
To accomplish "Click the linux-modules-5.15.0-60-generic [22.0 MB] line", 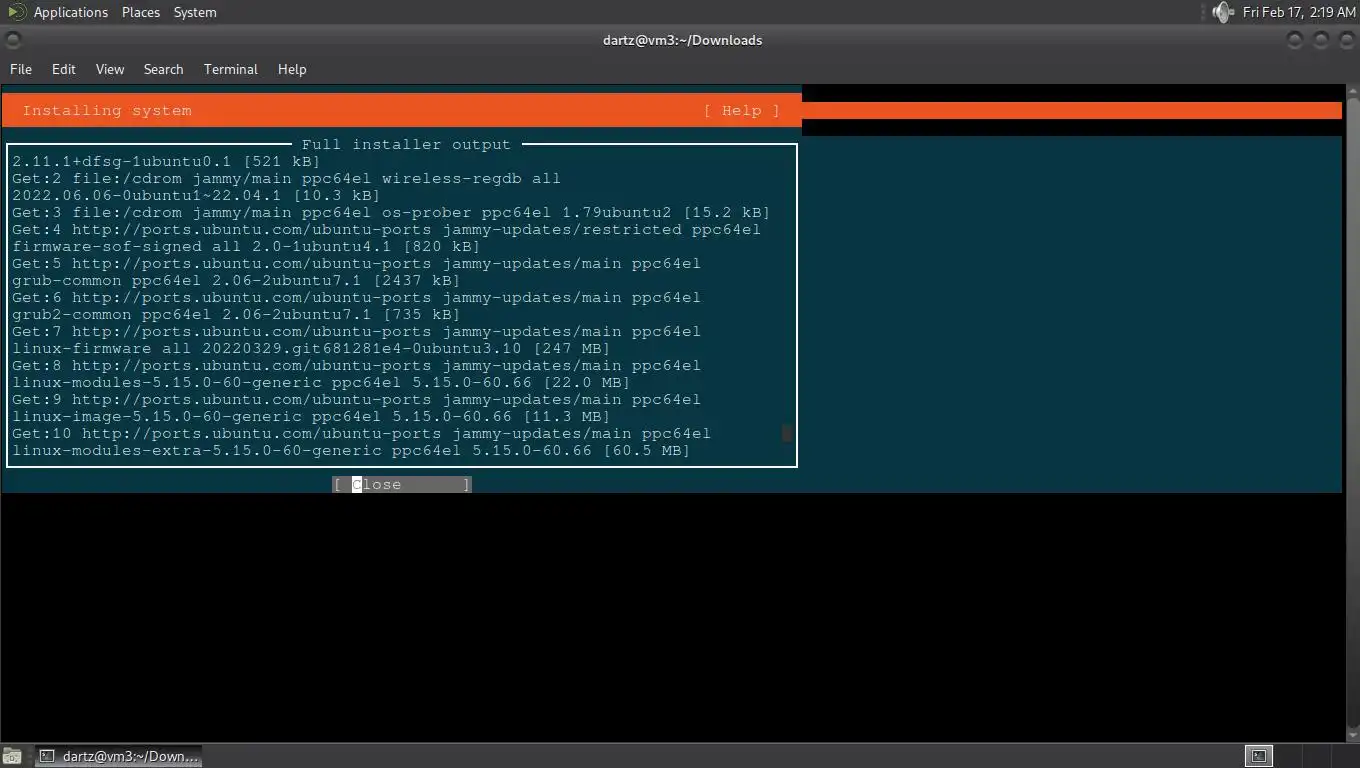I will tap(321, 382).
